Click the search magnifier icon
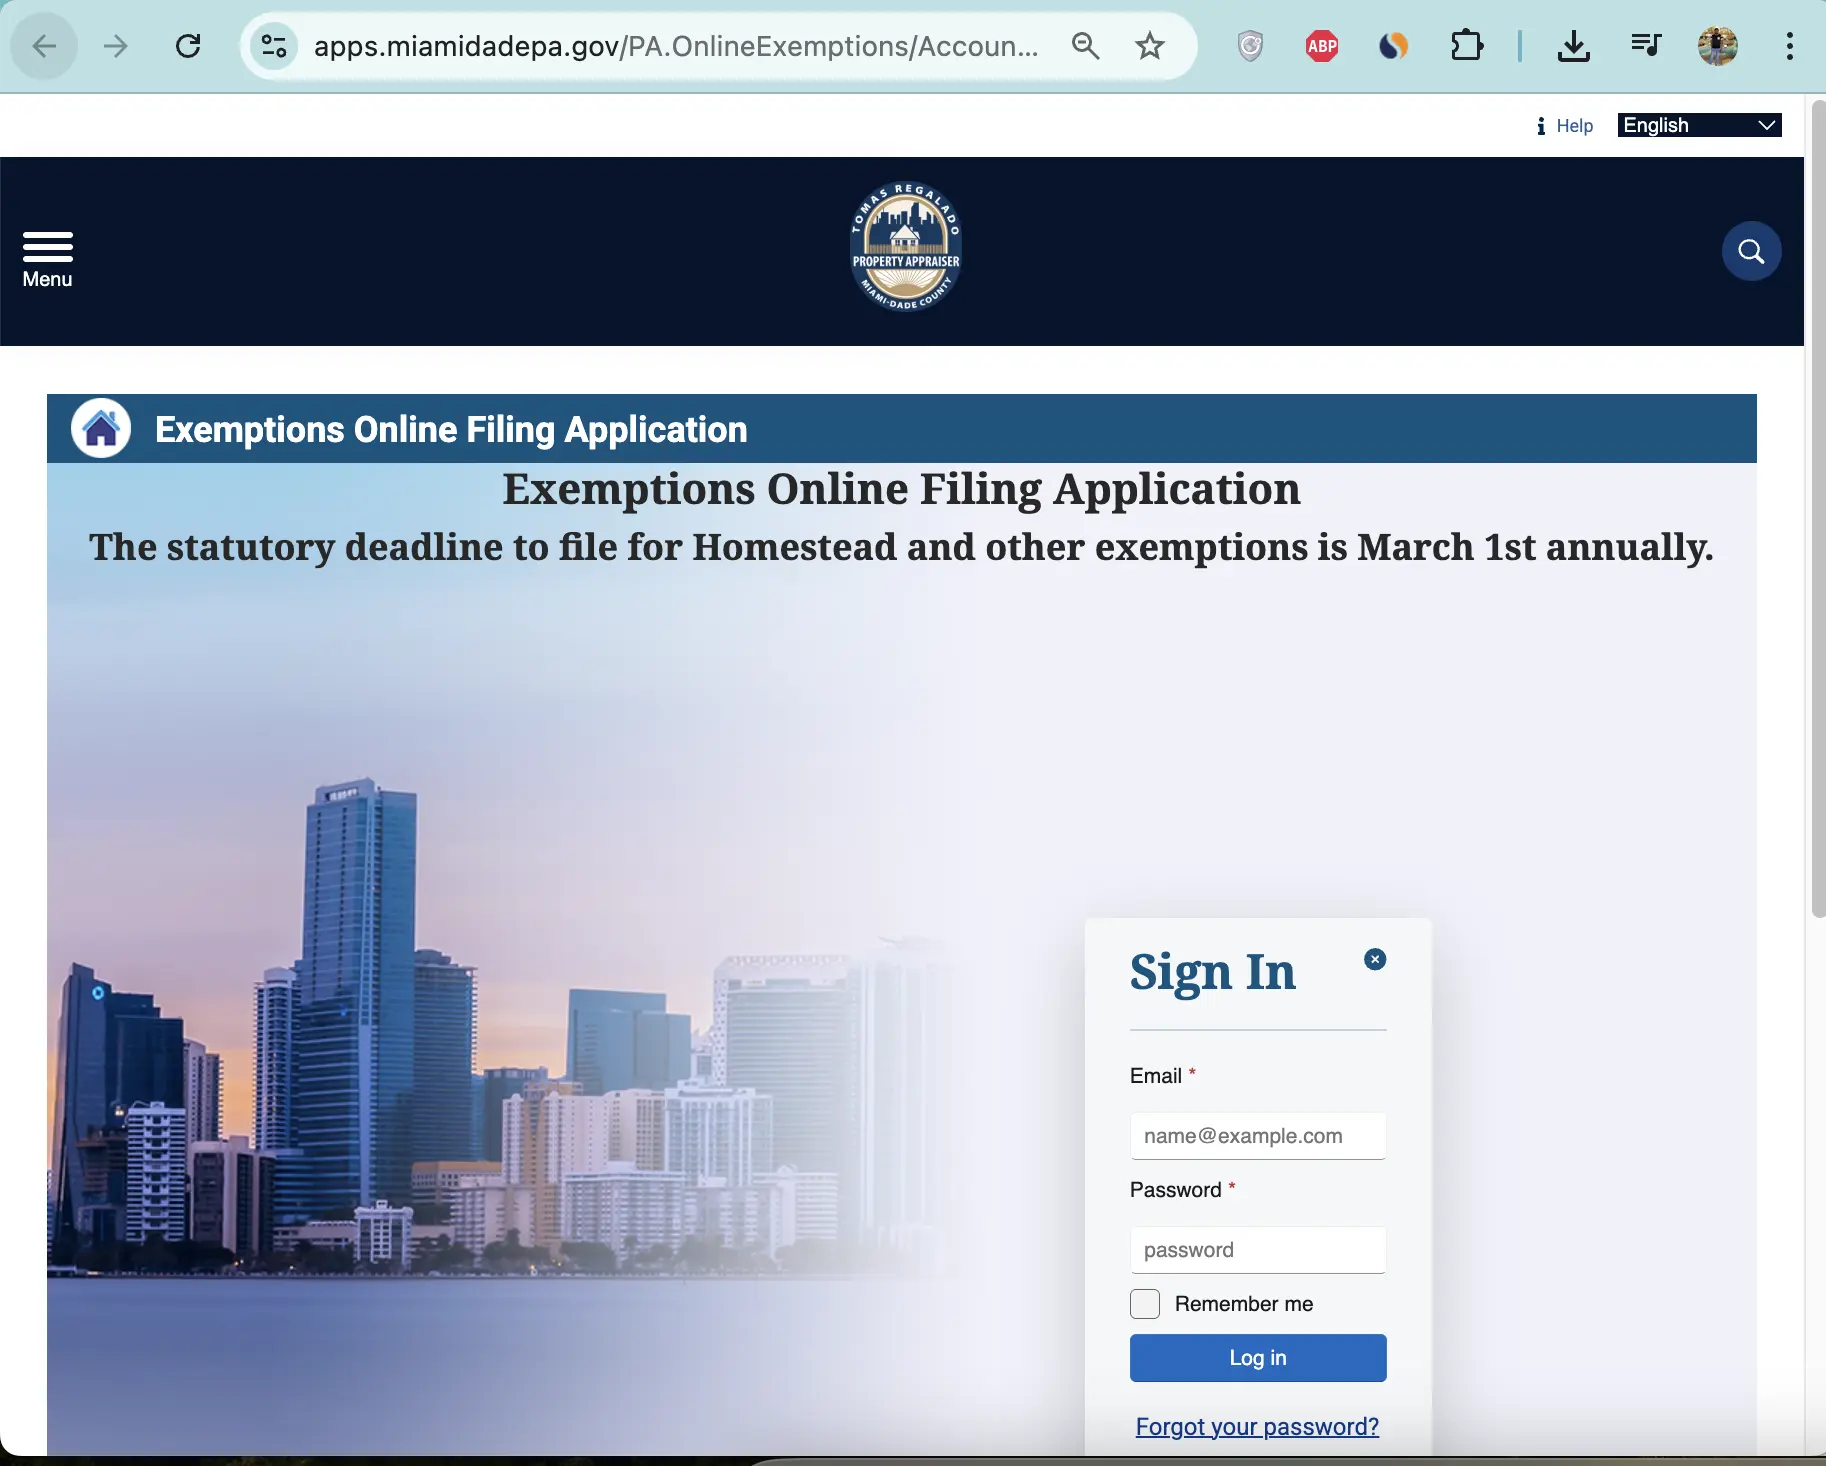The width and height of the screenshot is (1826, 1466). click(x=1750, y=251)
